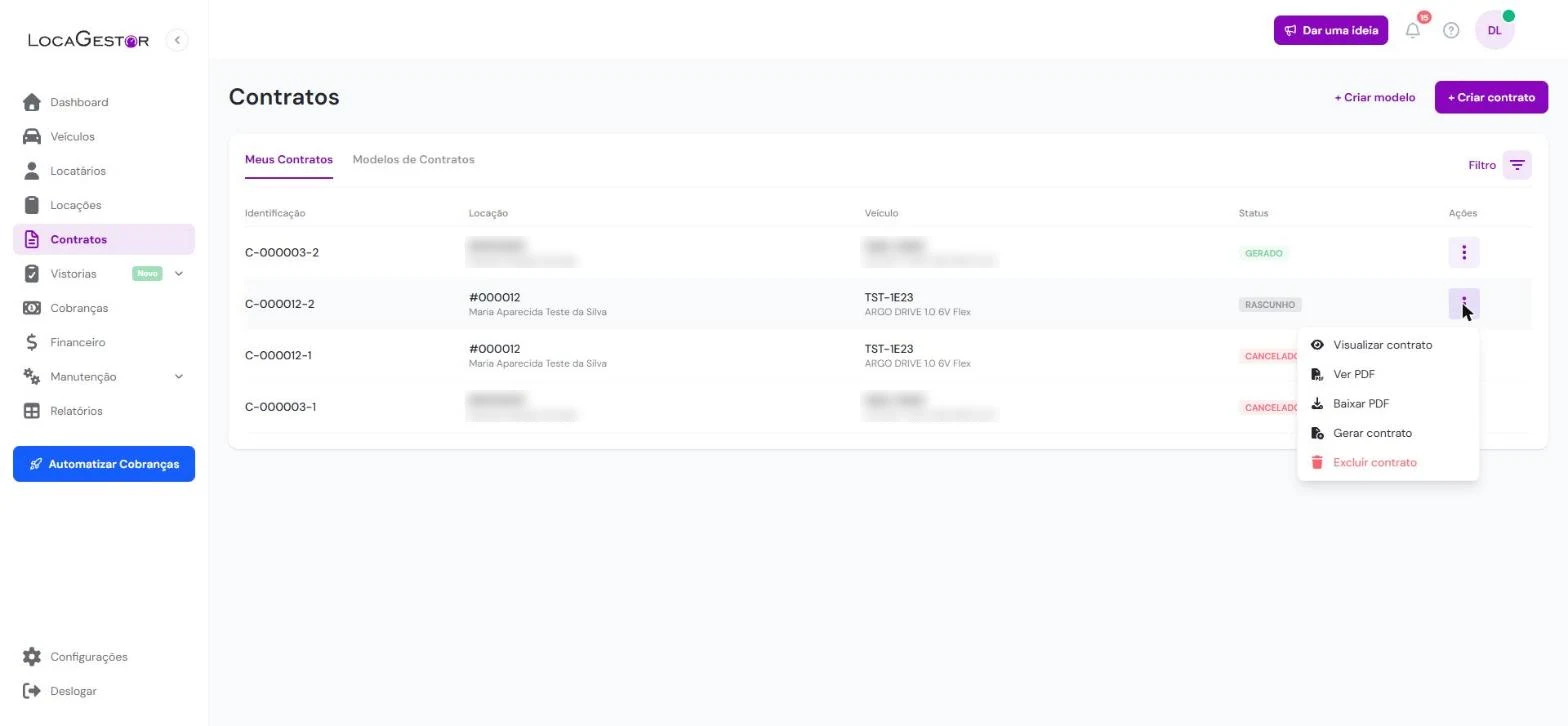Click the Filtro label

(x=1482, y=165)
